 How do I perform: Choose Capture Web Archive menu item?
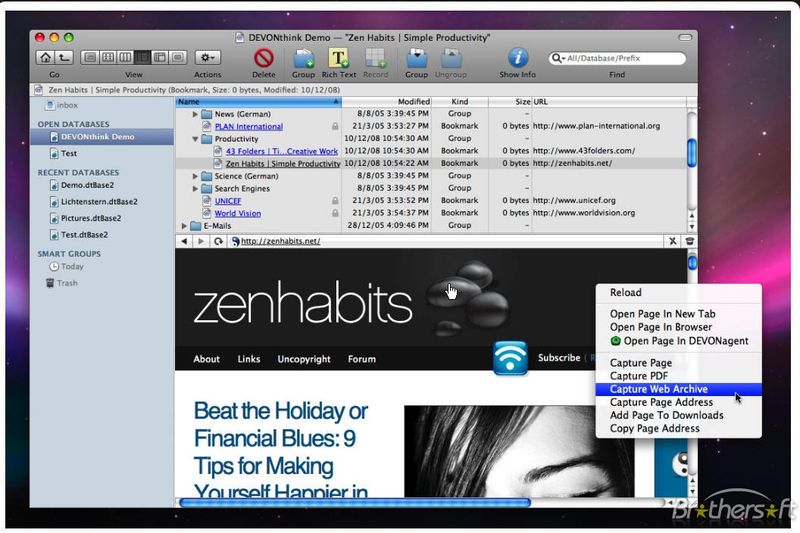tap(679, 389)
